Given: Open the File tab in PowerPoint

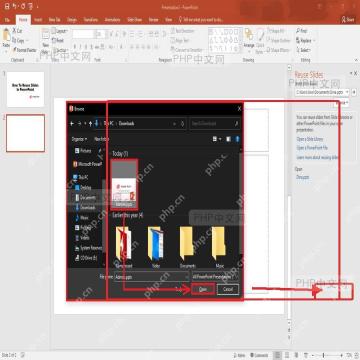Looking at the screenshot, I should [x=7, y=20].
